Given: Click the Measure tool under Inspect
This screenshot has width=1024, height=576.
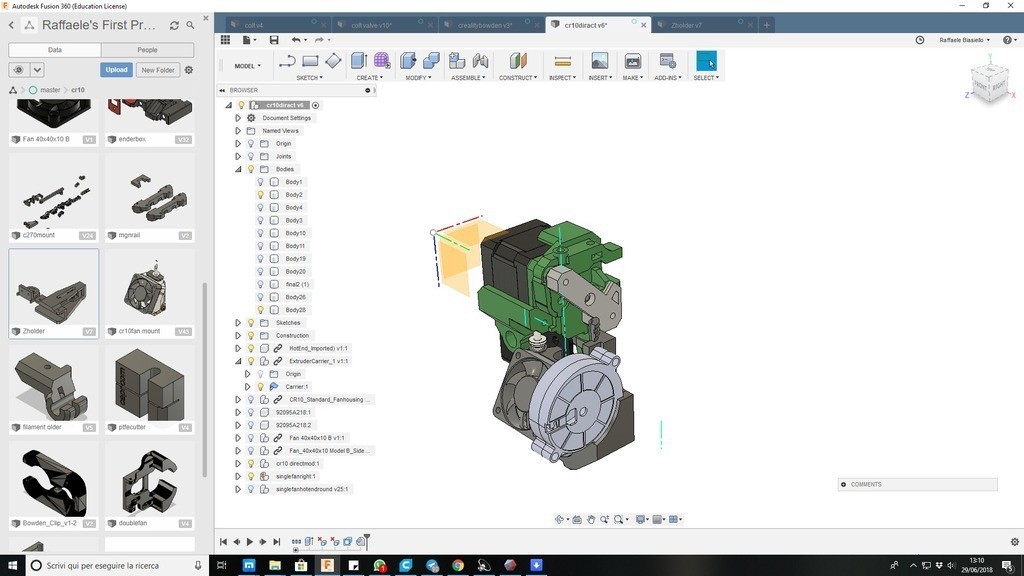Looking at the screenshot, I should point(562,62).
